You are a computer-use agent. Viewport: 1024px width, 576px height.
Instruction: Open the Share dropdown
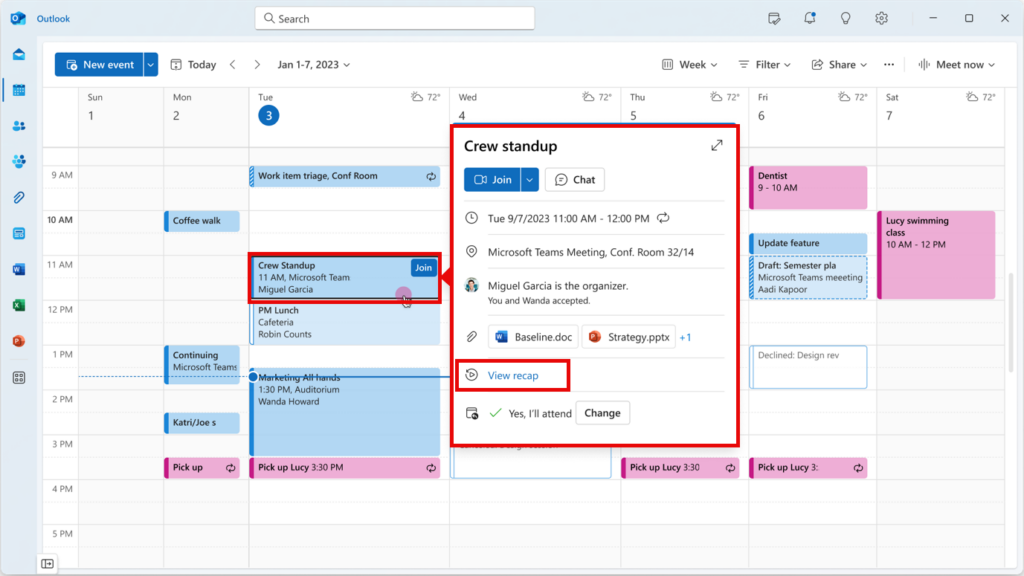(x=839, y=65)
